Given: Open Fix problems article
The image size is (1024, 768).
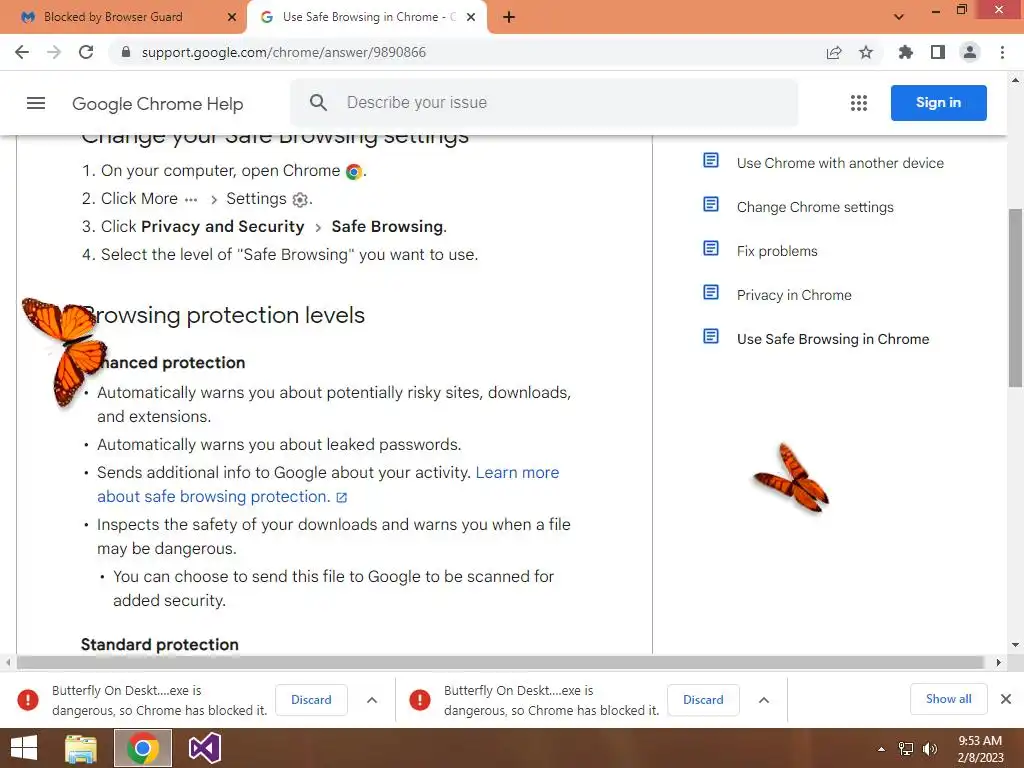Looking at the screenshot, I should (x=777, y=251).
